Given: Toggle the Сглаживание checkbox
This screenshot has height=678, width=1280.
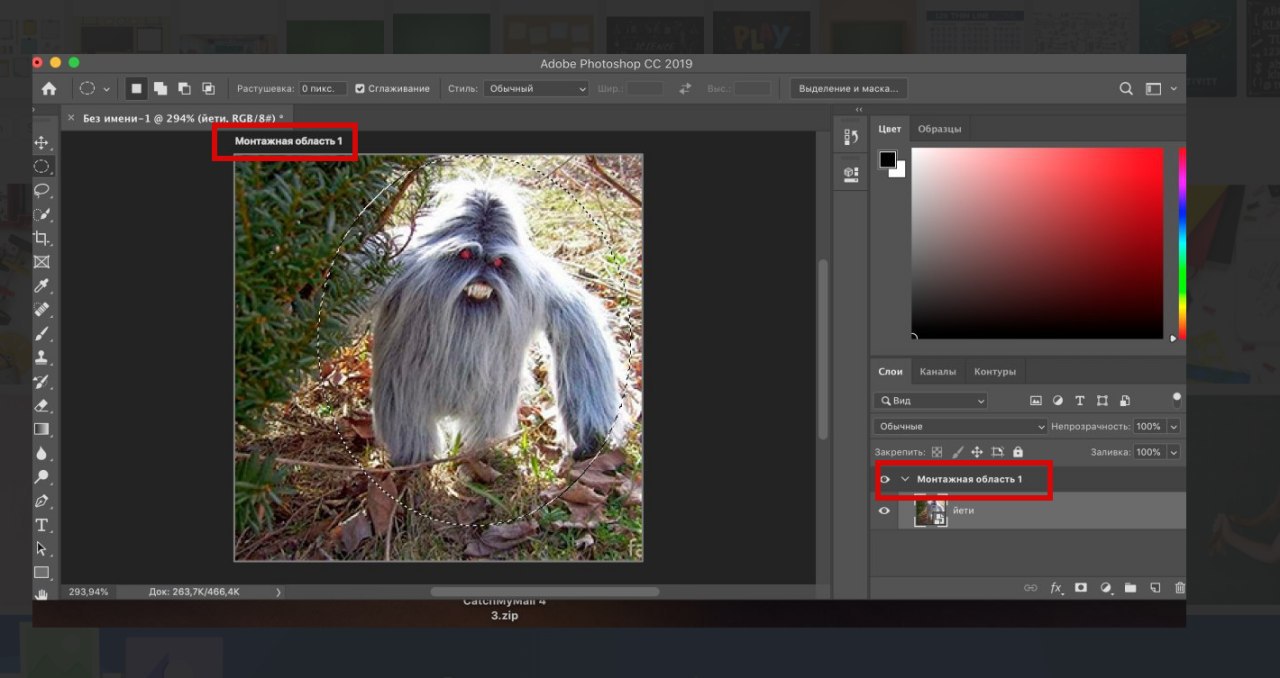Looking at the screenshot, I should coord(360,88).
